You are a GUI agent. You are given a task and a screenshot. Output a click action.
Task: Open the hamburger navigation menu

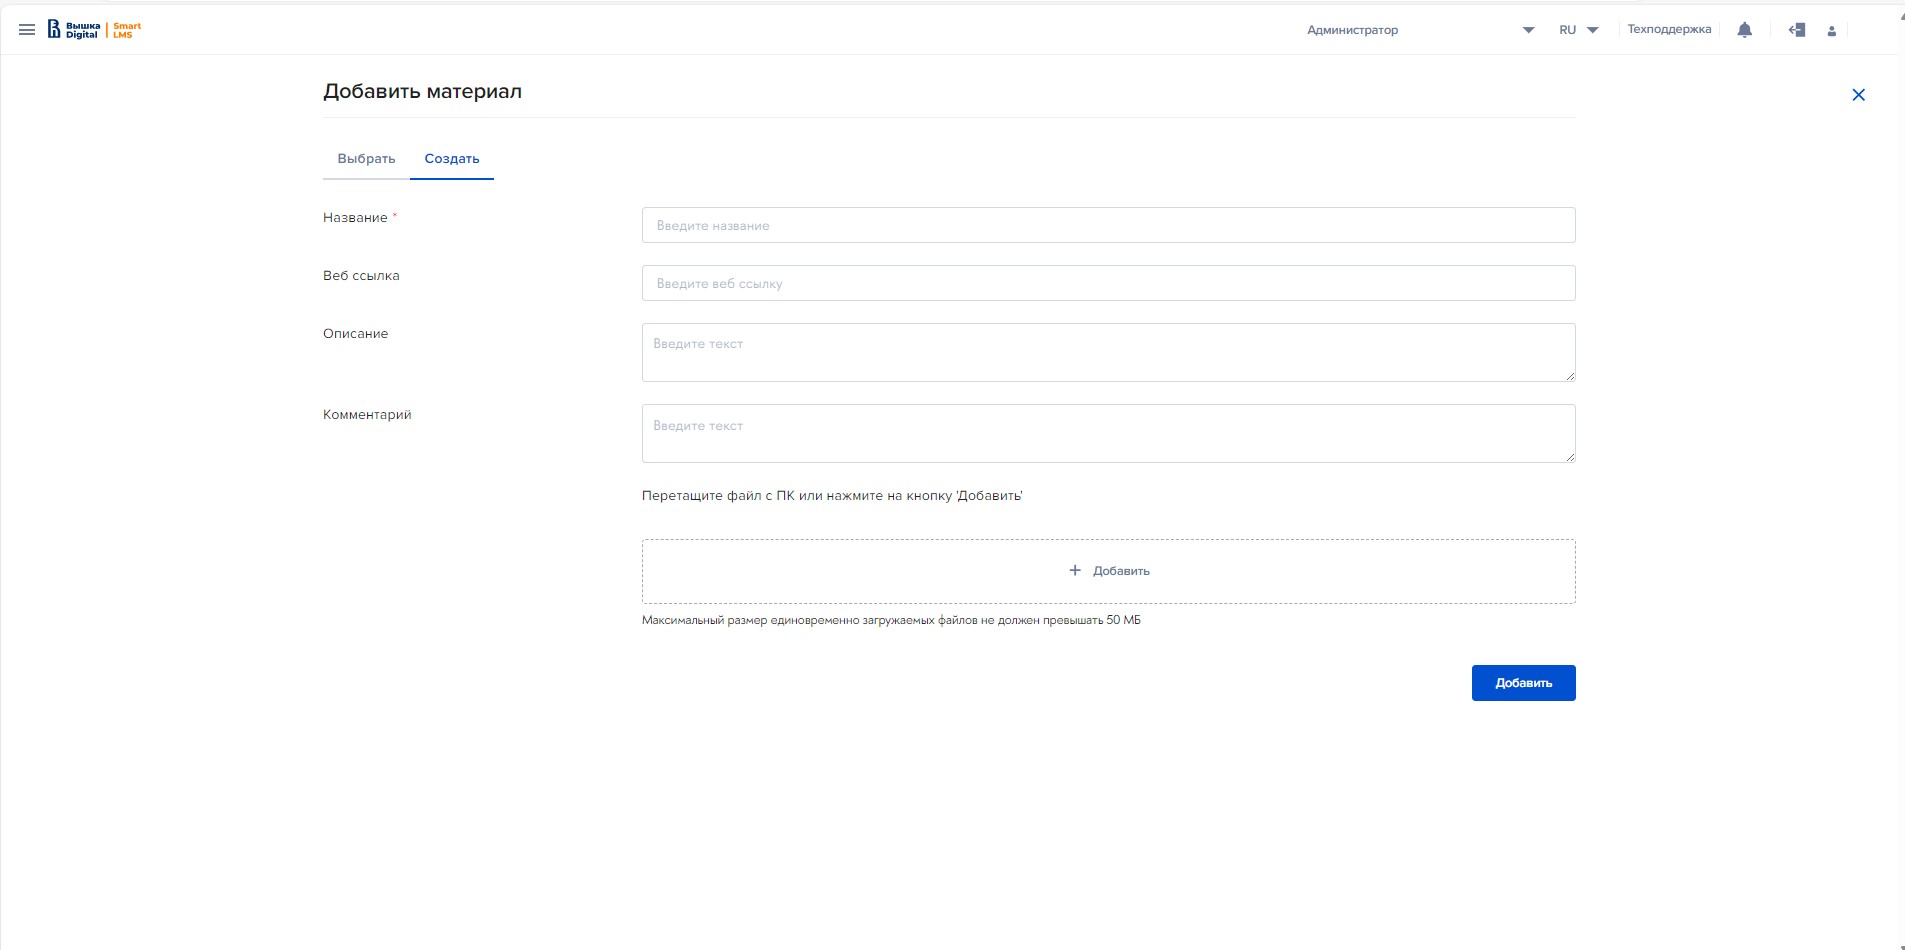coord(27,30)
